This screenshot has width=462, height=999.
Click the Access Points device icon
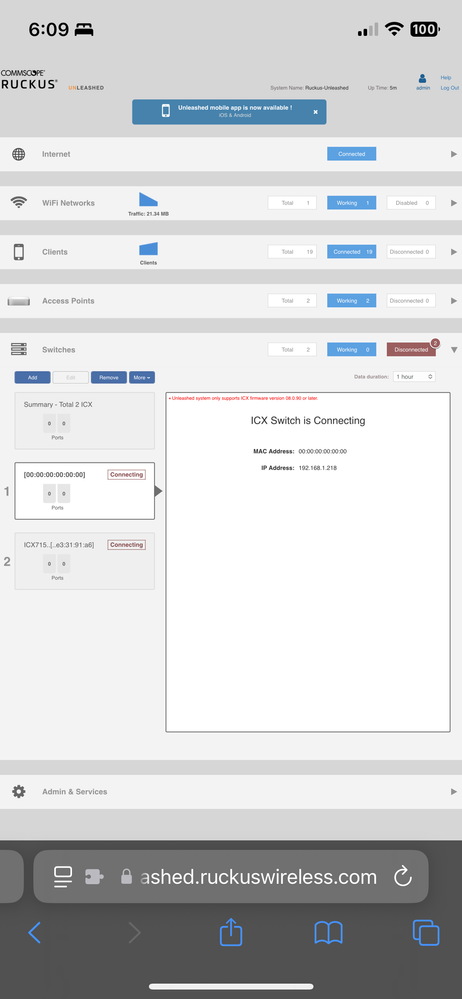point(18,301)
